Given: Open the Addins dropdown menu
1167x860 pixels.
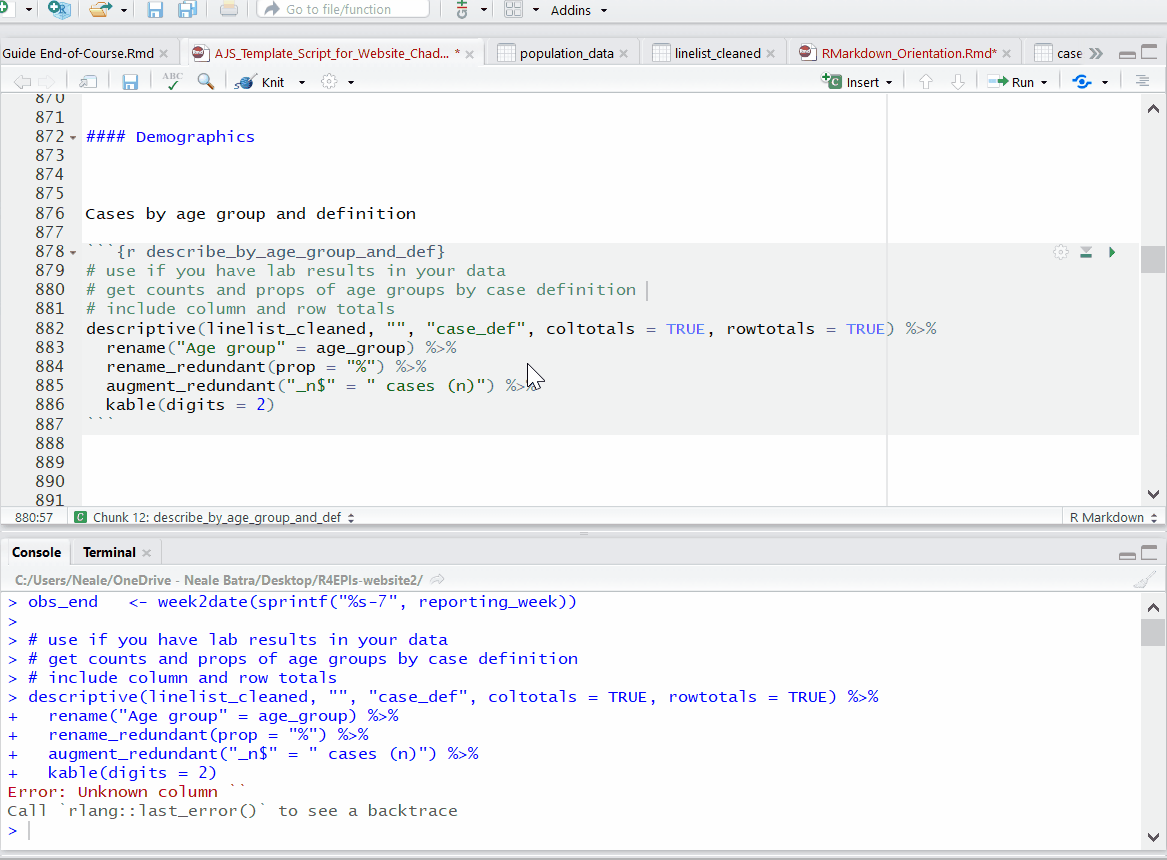Looking at the screenshot, I should [579, 10].
